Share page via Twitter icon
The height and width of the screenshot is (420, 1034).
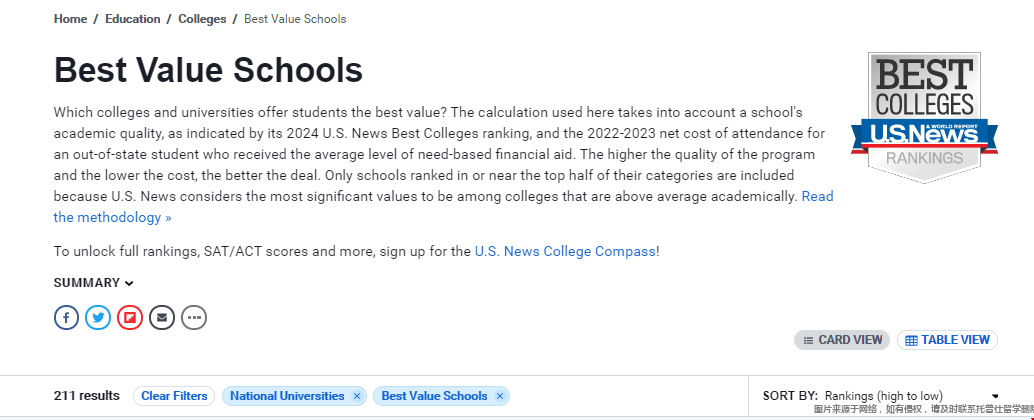point(98,318)
